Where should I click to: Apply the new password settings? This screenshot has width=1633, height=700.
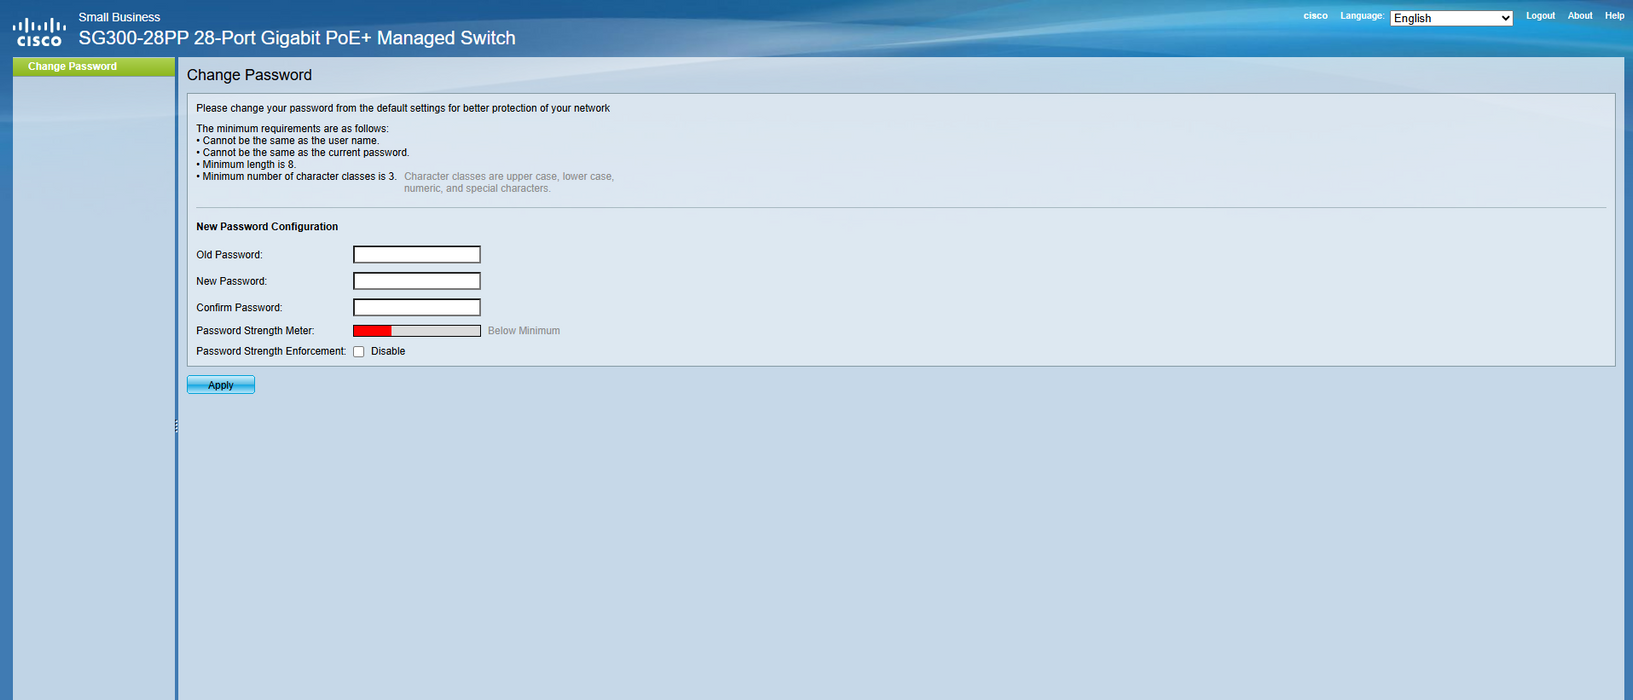coord(221,385)
